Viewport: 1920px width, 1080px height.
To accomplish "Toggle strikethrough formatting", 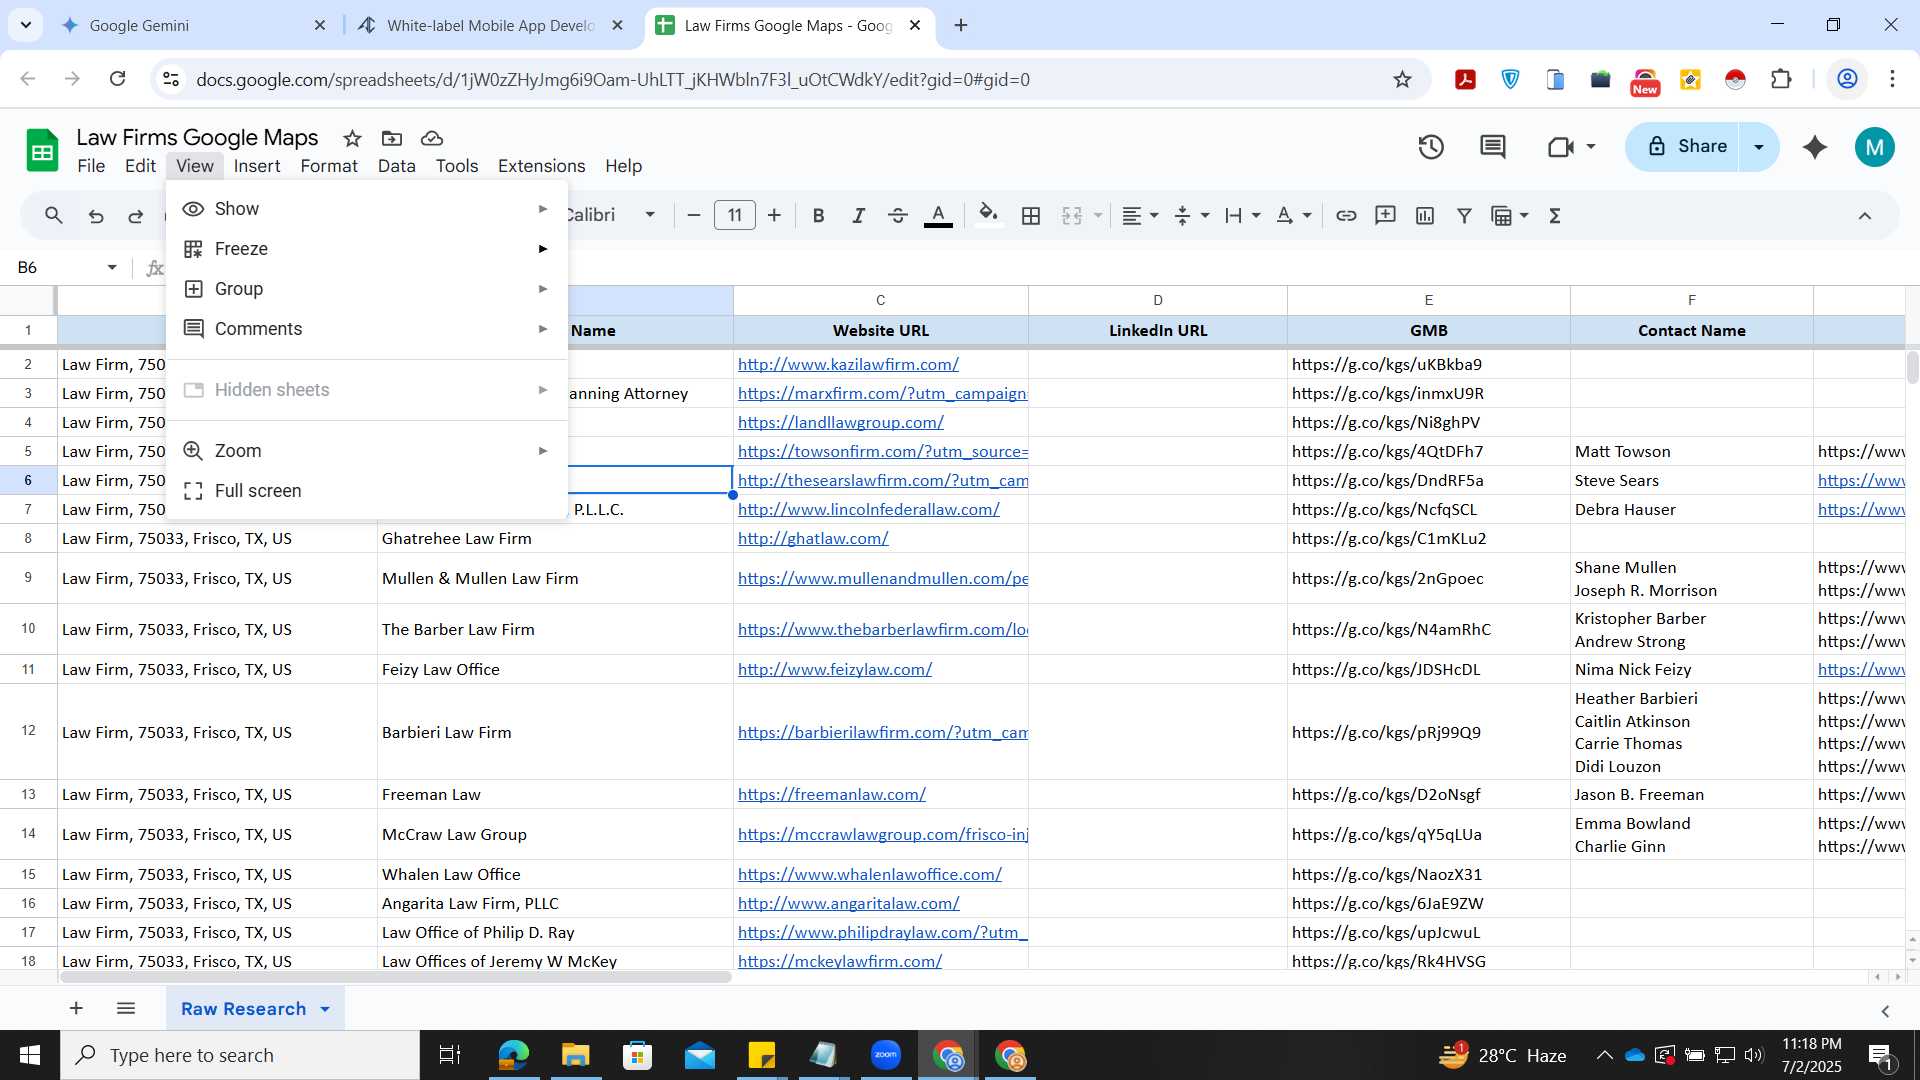I will [898, 215].
